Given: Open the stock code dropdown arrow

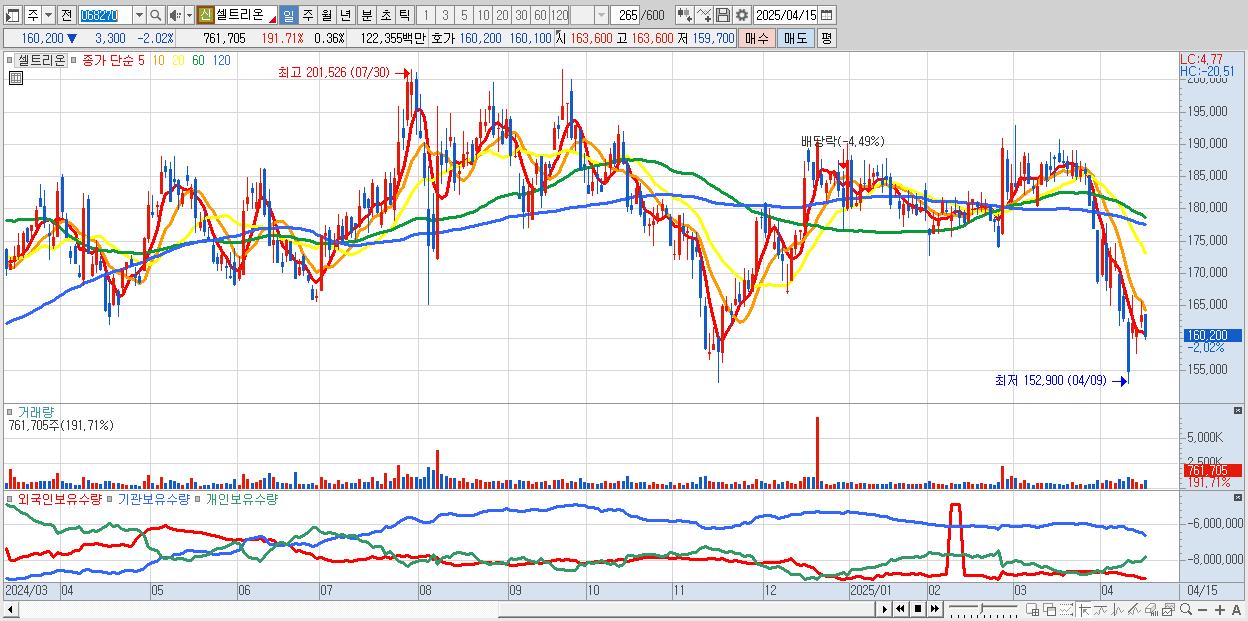Looking at the screenshot, I should (139, 15).
